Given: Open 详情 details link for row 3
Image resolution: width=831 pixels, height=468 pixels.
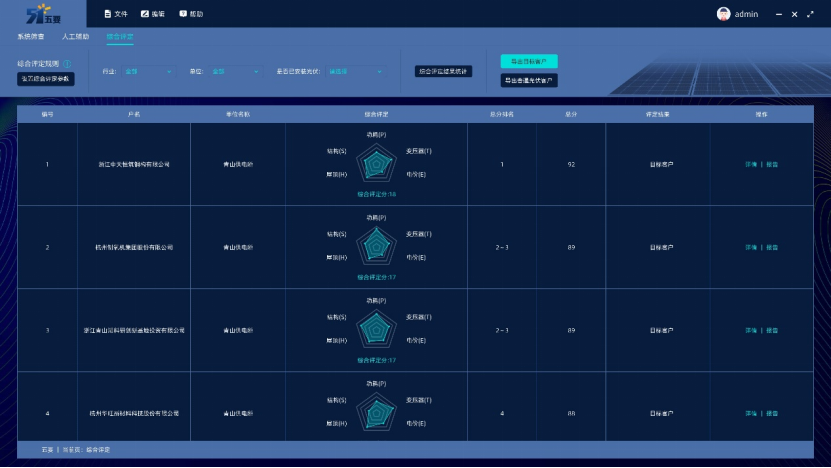Looking at the screenshot, I should 751,331.
